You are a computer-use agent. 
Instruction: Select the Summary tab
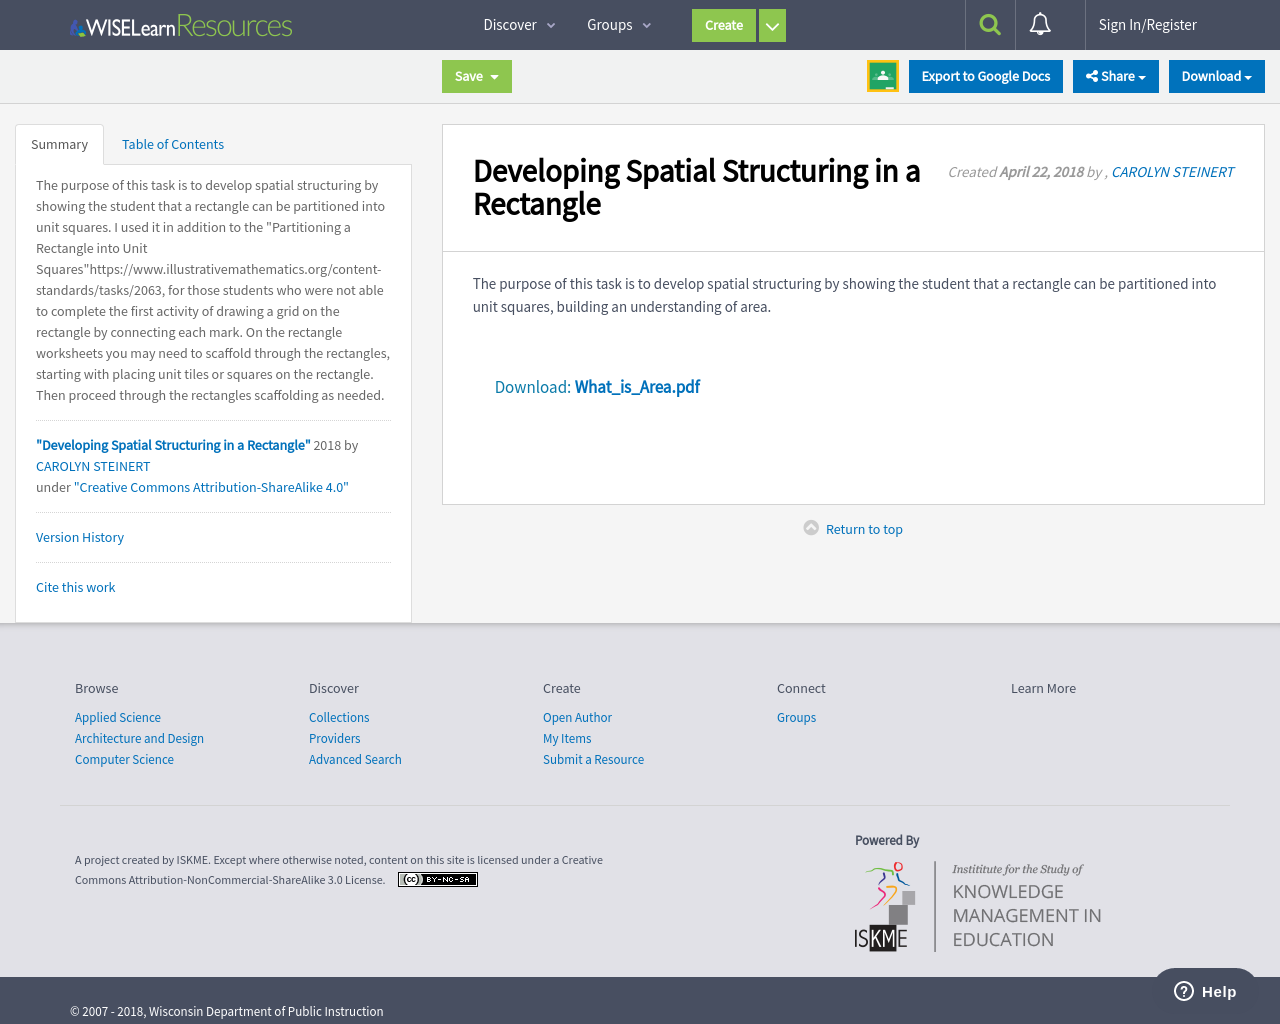pos(59,144)
